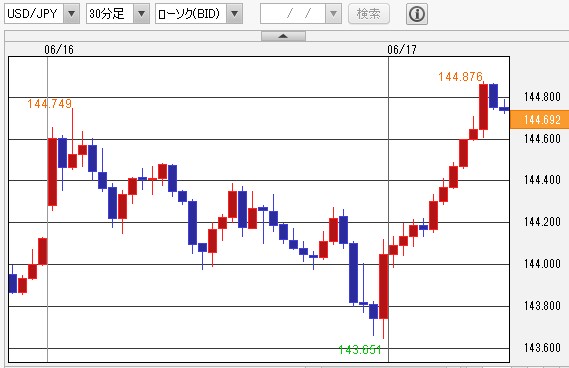
Task: Open the information icon button
Action: 417,14
